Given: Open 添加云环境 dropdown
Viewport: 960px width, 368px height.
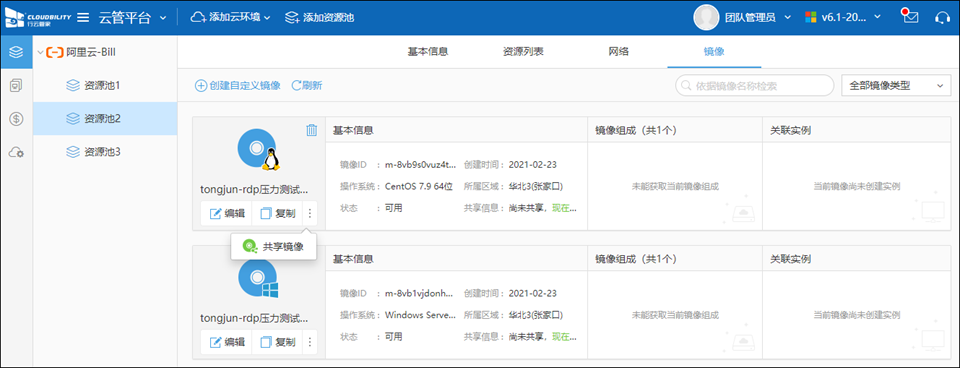Looking at the screenshot, I should (x=230, y=18).
